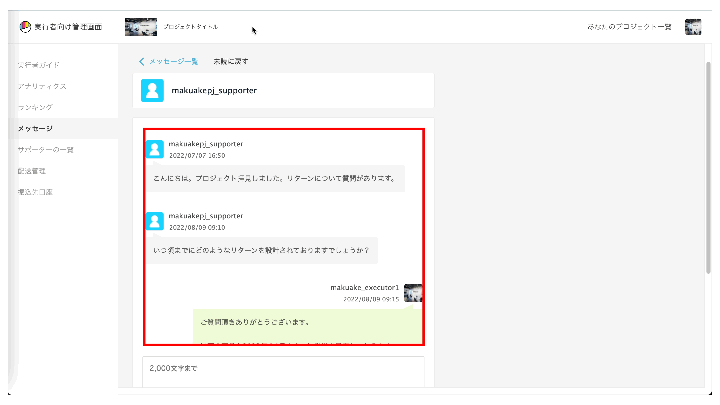The width and height of the screenshot is (720, 405).
Task: Click makuake_executor1 sender name
Action: [365, 287]
